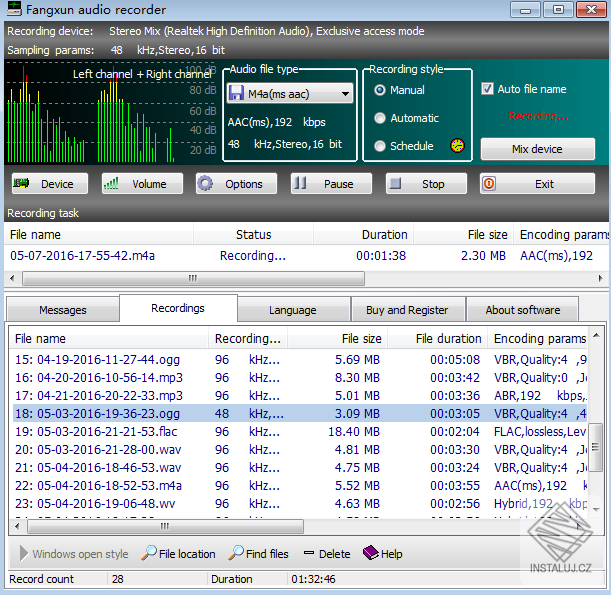The height and width of the screenshot is (595, 611).
Task: Click recording task scroll right arrow
Action: 600,278
